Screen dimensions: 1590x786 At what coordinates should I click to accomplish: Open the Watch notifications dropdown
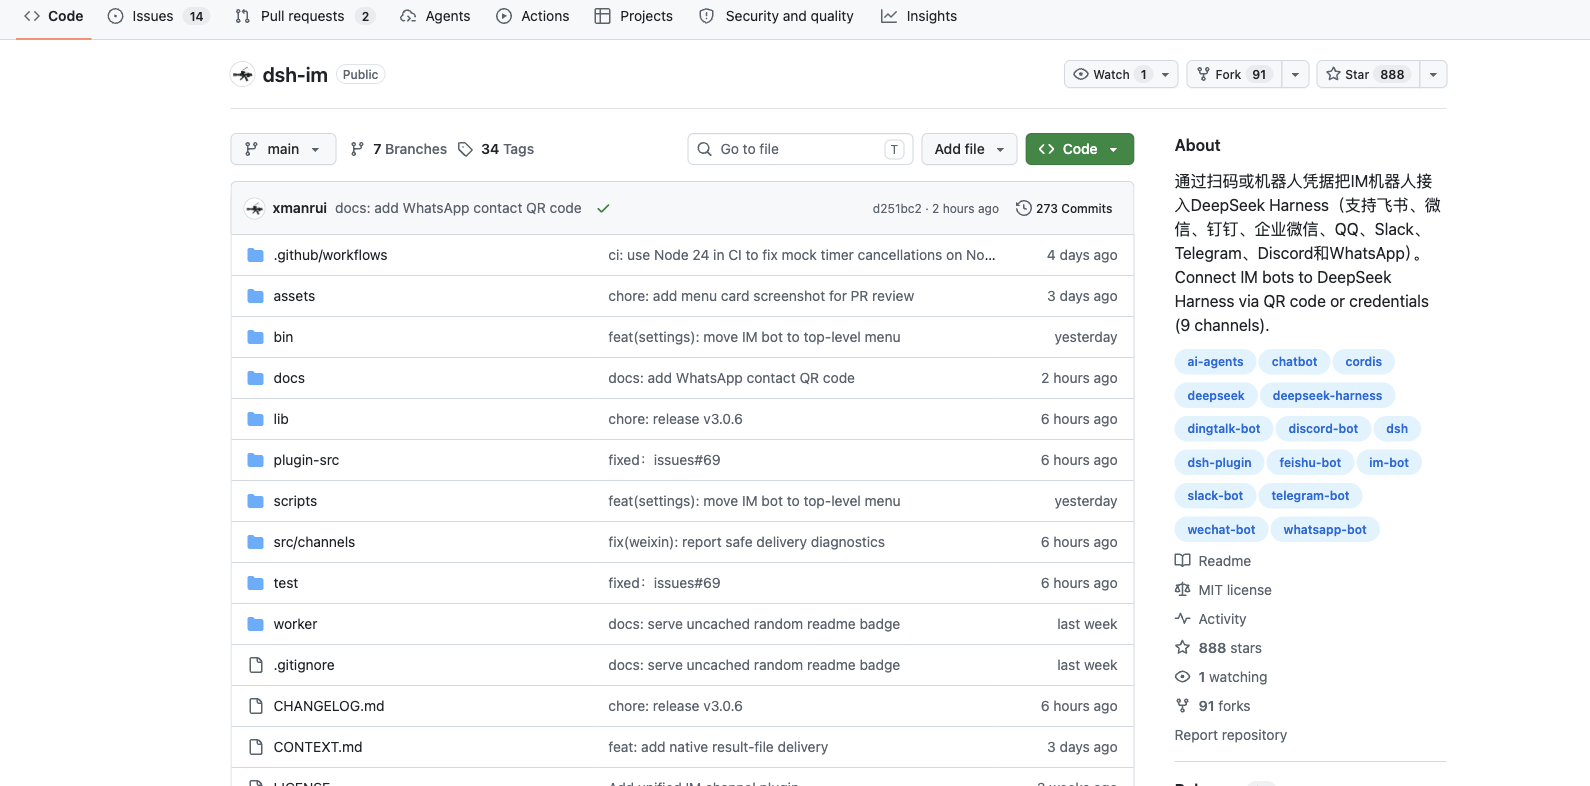pos(1121,75)
